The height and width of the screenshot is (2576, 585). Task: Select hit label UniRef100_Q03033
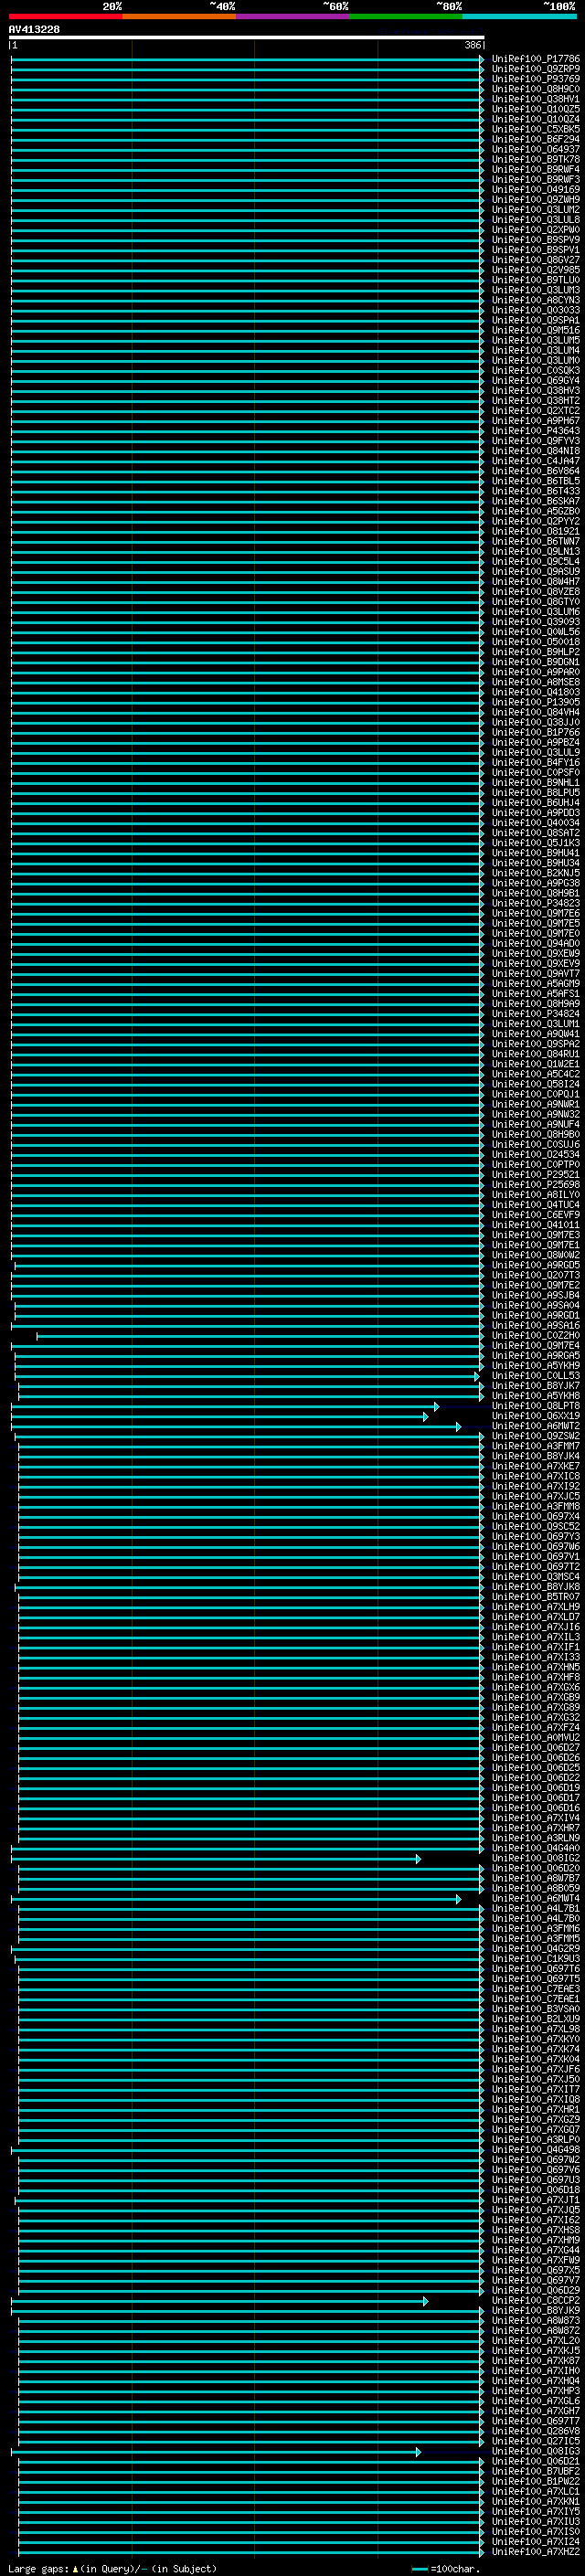coord(535,310)
